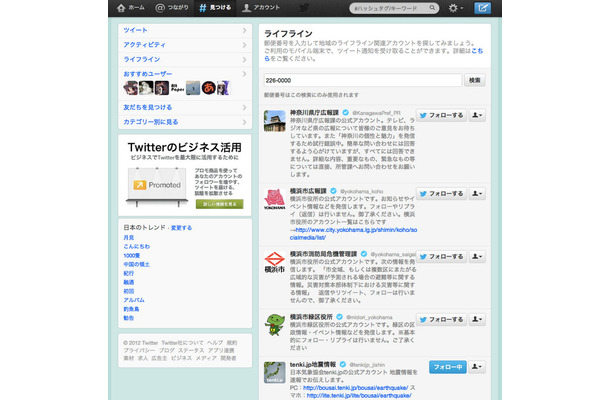The height and width of the screenshot is (400, 610).
Task: Open アクティビティ in the left menu
Action: [x=185, y=45]
